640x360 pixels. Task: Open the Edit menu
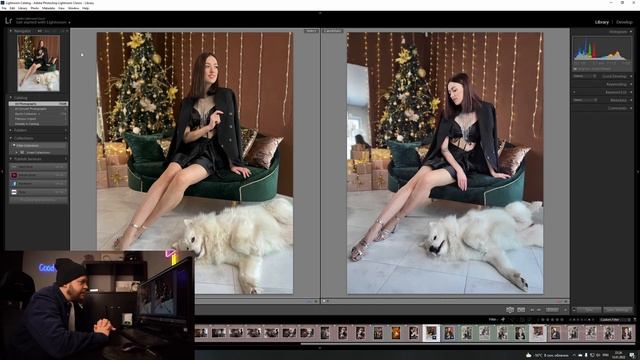coord(12,8)
